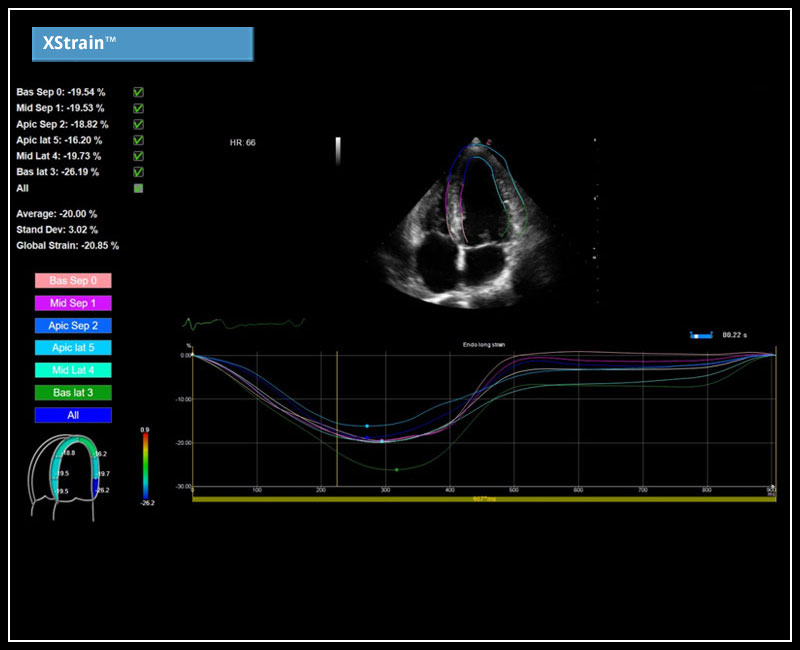Image resolution: width=800 pixels, height=650 pixels.
Task: Click the pink Bas Sep 0 button
Action: [x=73, y=281]
